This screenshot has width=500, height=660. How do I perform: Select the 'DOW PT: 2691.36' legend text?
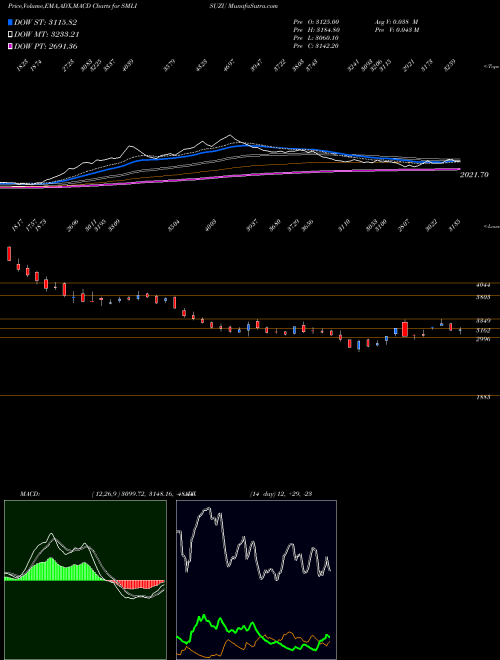pyautogui.click(x=45, y=46)
